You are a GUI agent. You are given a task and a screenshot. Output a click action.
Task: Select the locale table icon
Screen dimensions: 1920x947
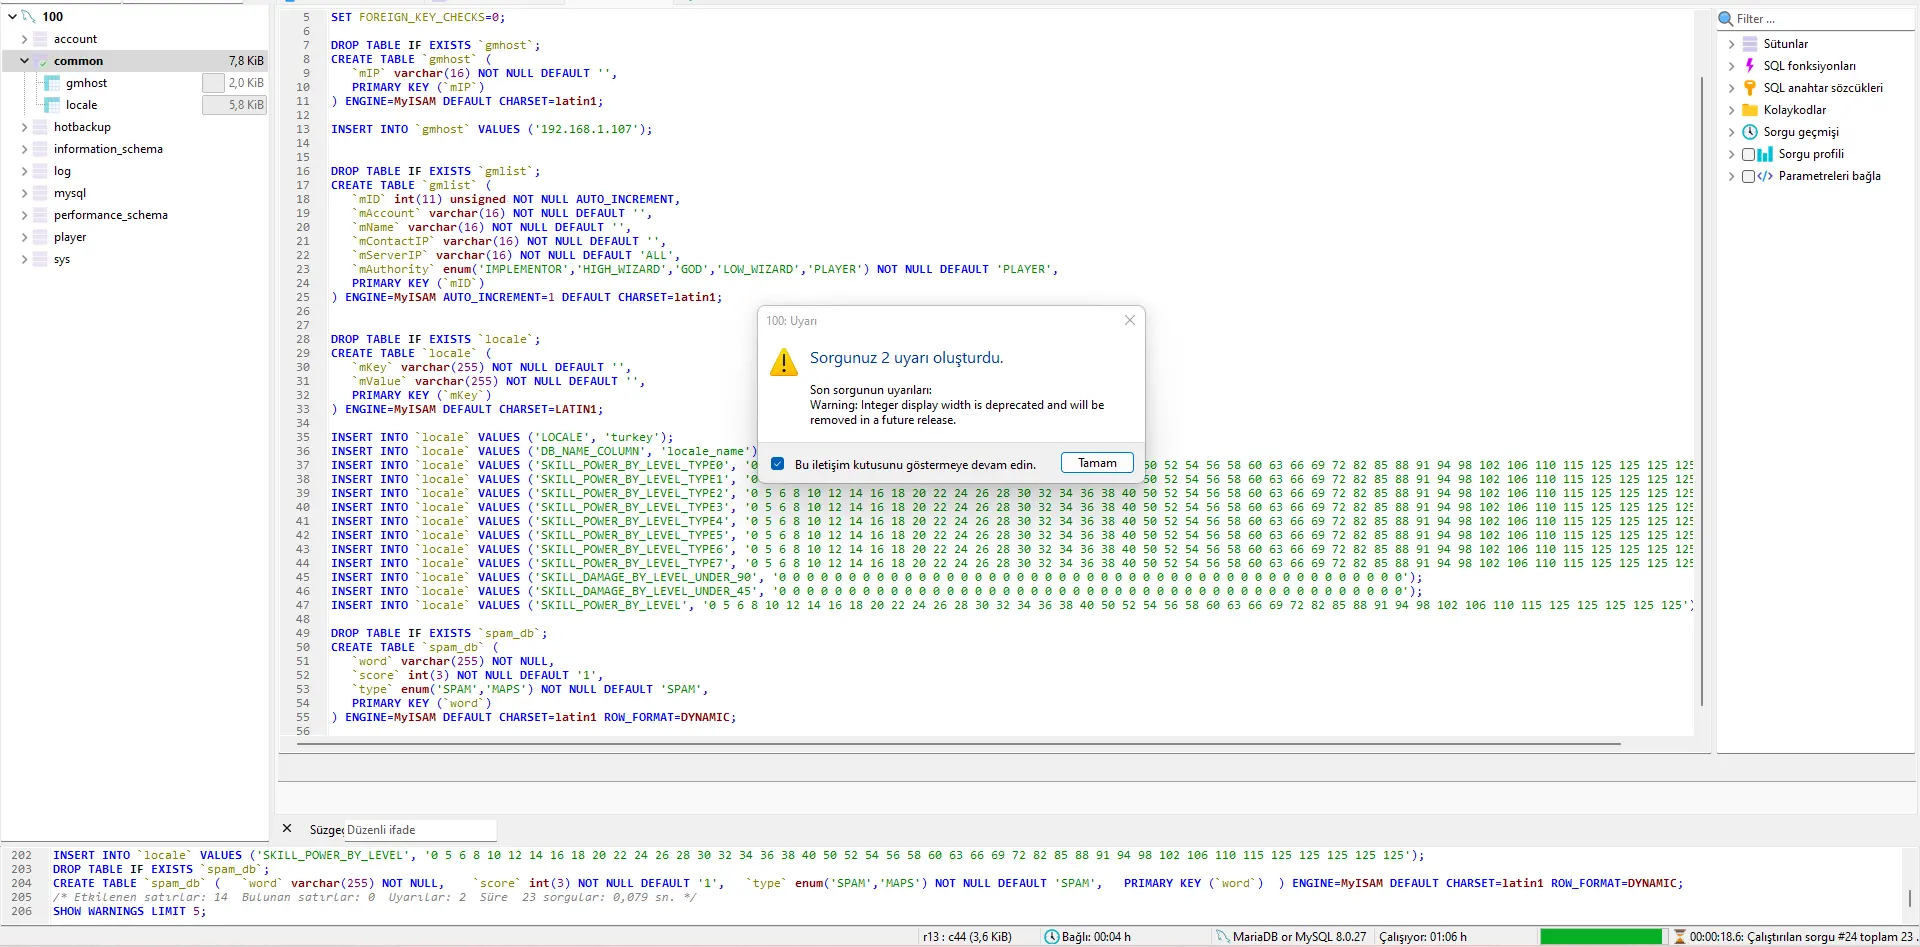pos(53,105)
